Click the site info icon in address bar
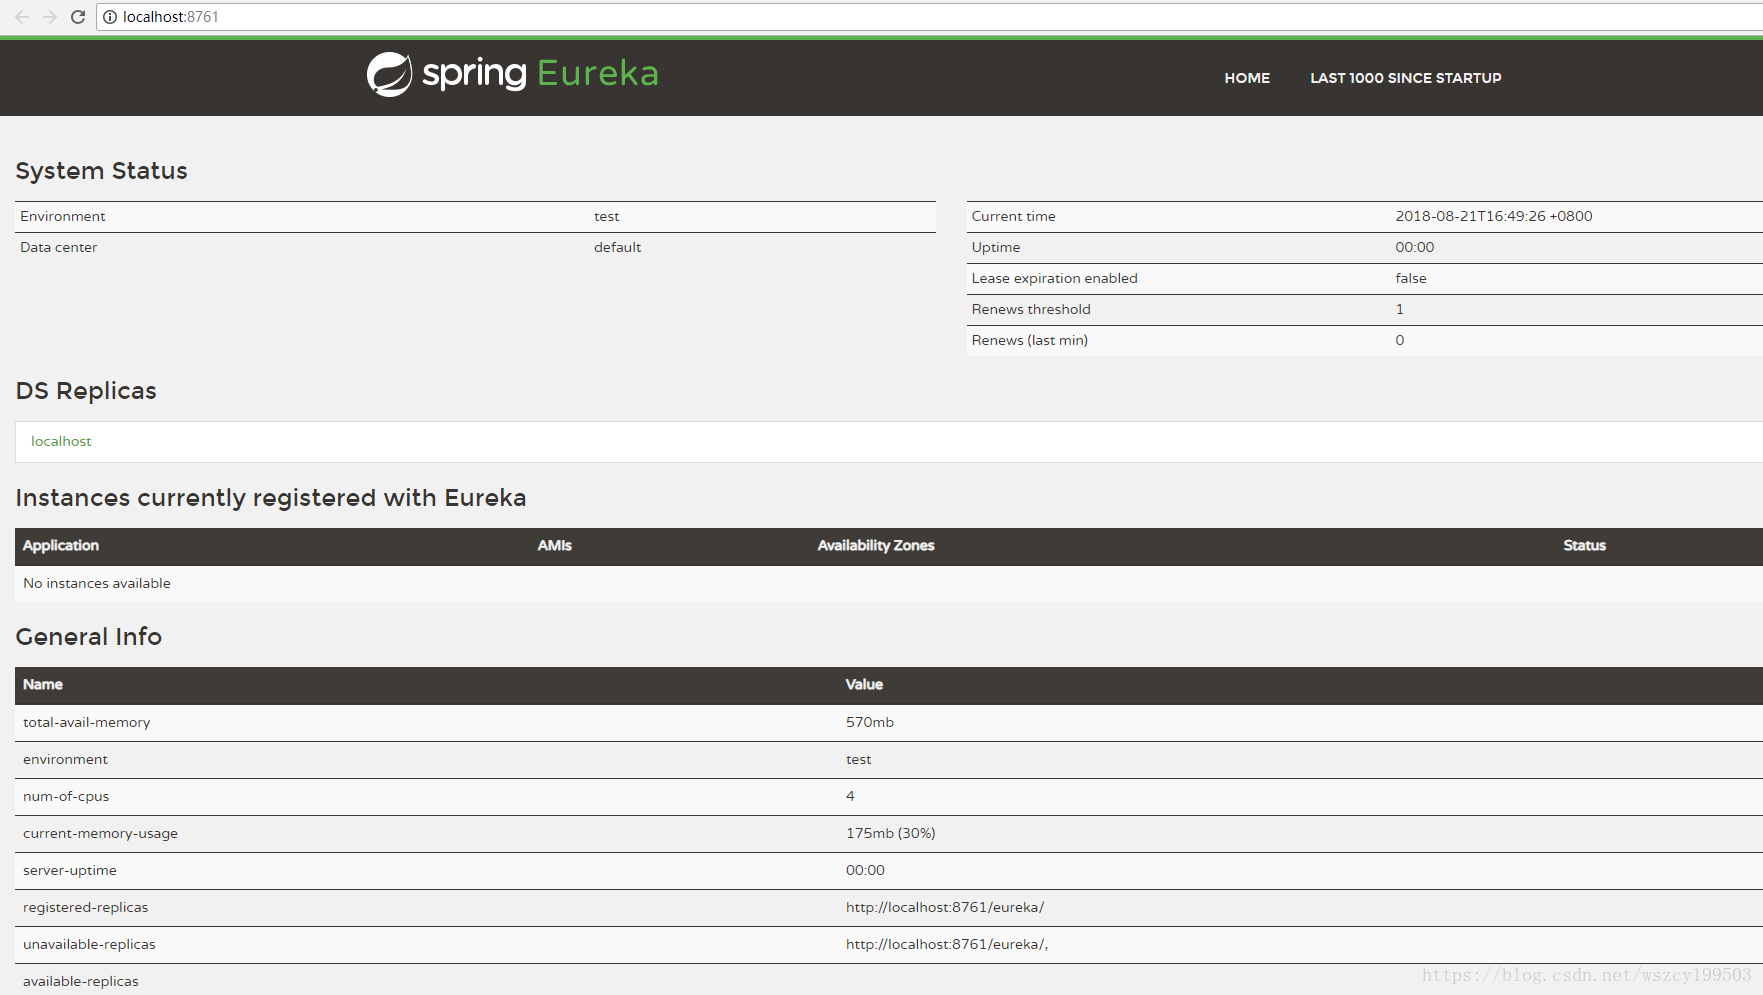 click(110, 17)
